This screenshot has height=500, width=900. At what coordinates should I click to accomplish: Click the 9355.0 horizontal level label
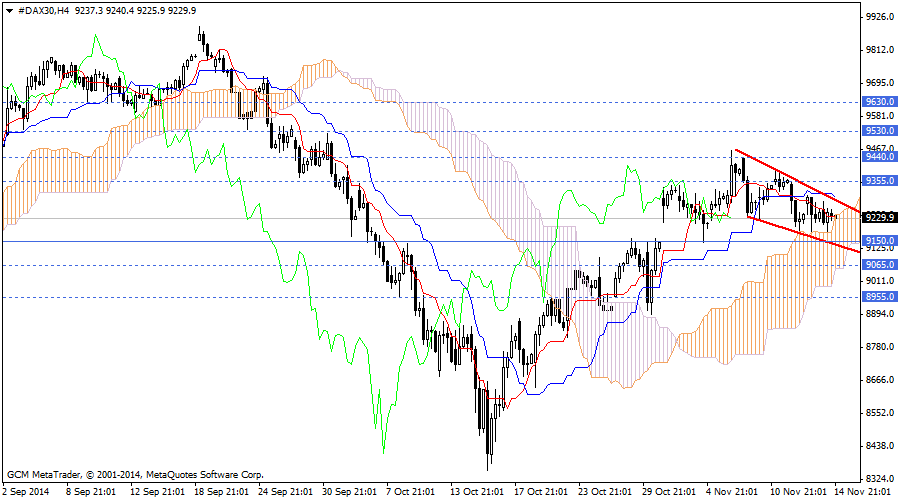[880, 181]
